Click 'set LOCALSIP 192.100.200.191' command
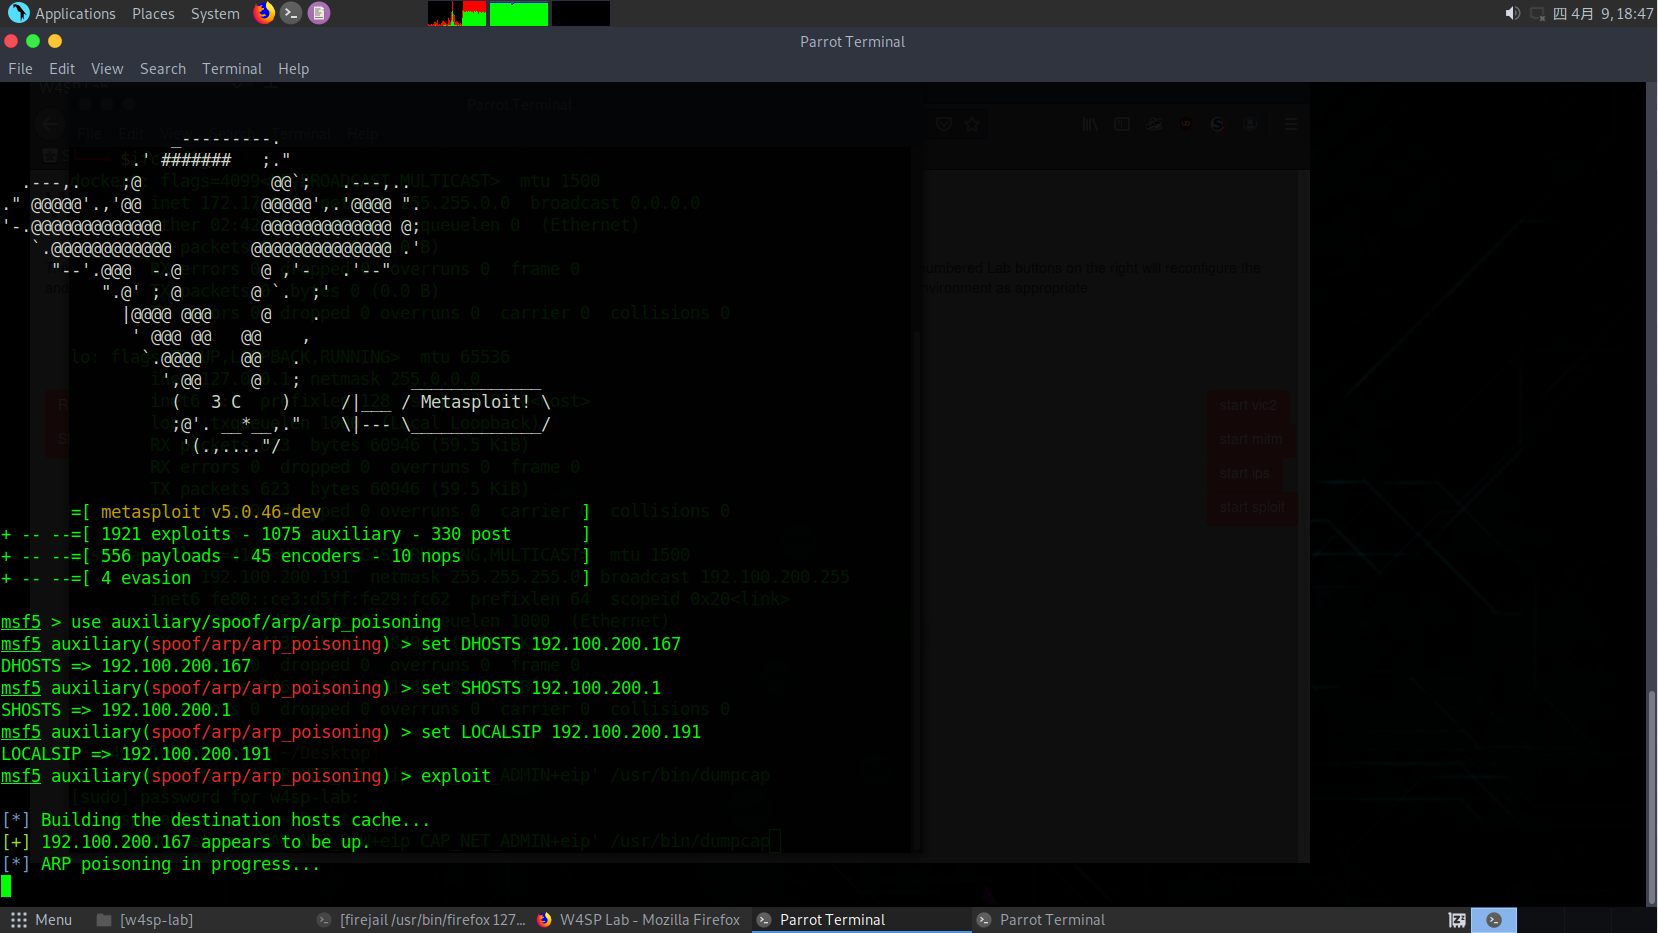The height and width of the screenshot is (933, 1658). click(561, 732)
